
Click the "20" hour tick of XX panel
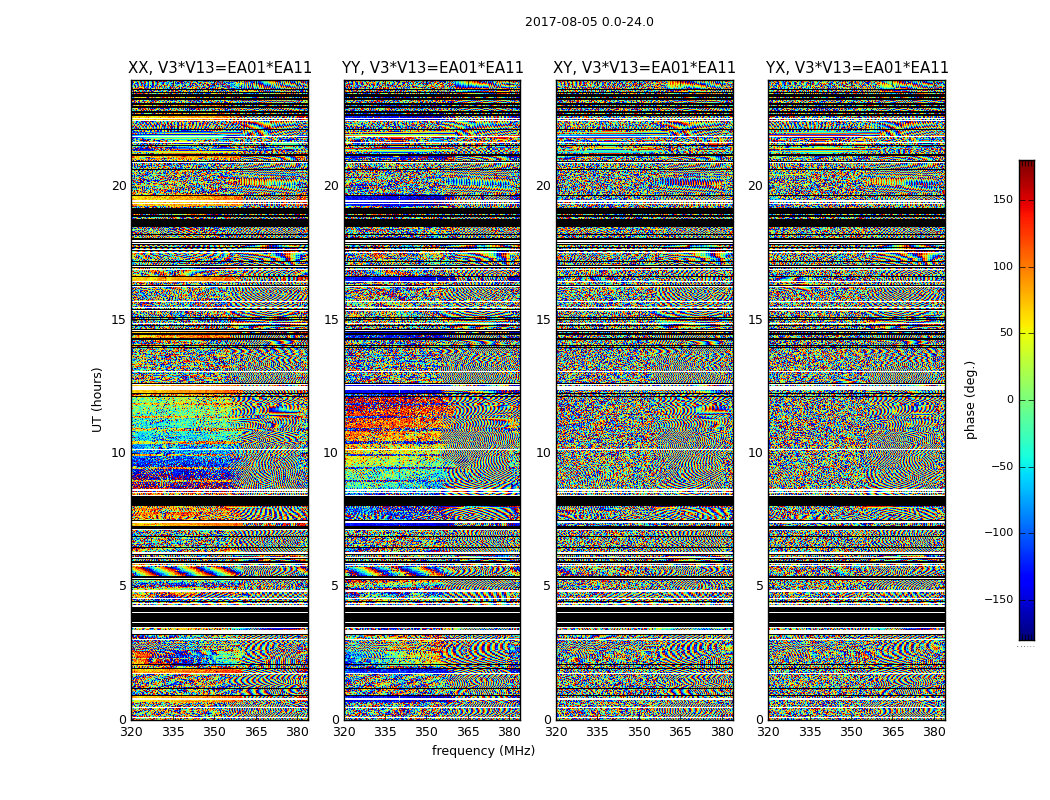(119, 186)
